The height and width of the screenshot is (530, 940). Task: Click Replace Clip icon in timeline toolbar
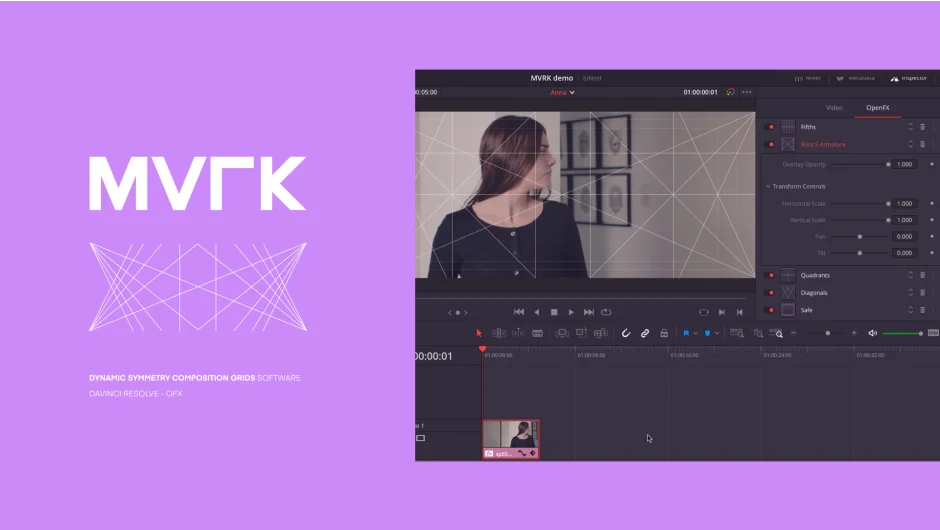click(x=601, y=333)
